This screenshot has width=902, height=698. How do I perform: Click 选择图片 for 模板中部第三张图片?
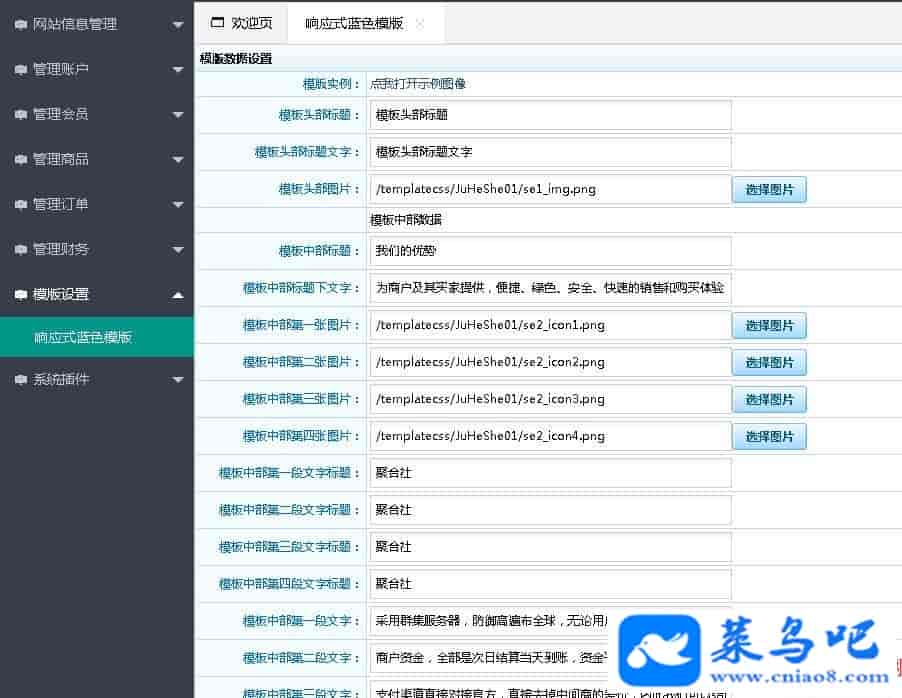pos(768,399)
